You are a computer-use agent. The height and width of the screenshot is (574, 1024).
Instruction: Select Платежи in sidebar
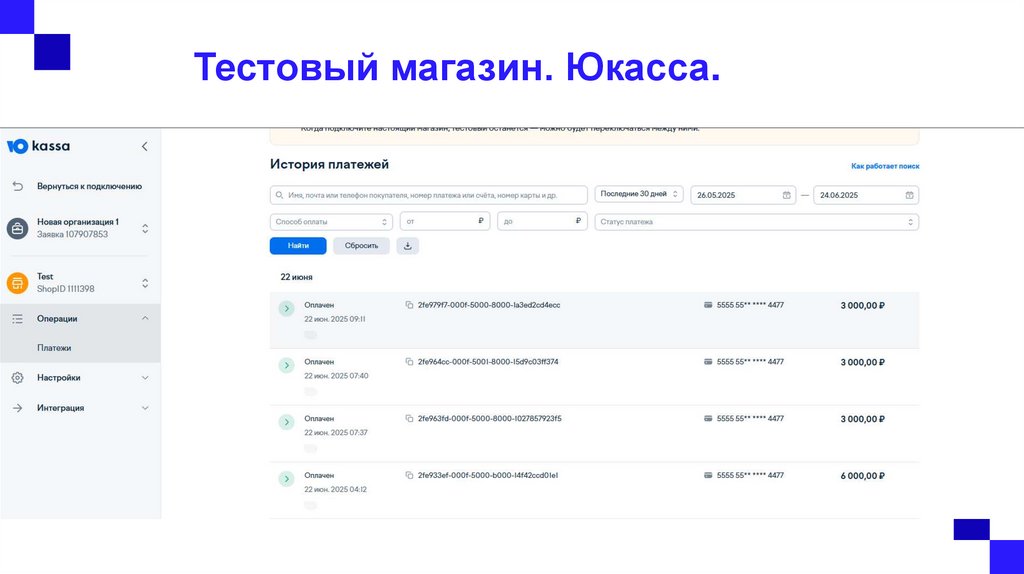(x=54, y=348)
